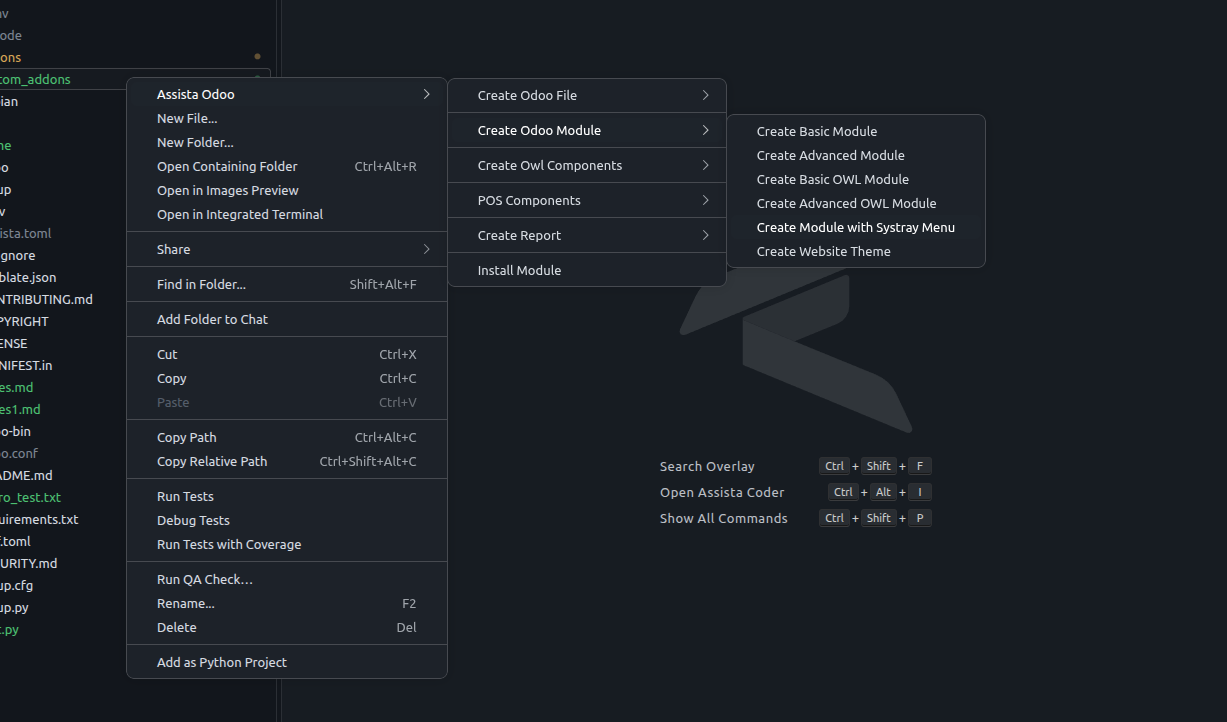This screenshot has height=722, width=1227.
Task: Open the .conf file in tree
Action: point(19,453)
